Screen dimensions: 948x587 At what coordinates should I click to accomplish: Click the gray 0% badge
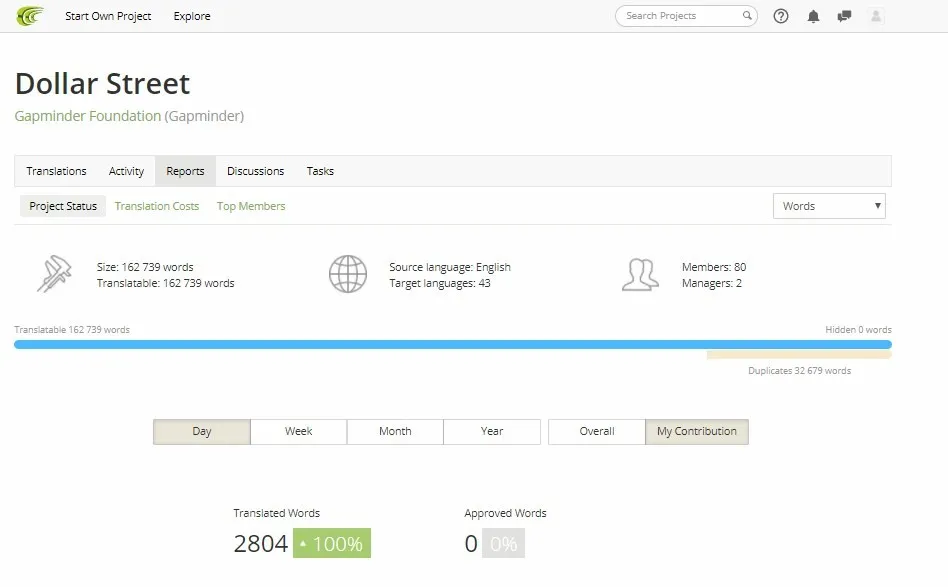504,543
